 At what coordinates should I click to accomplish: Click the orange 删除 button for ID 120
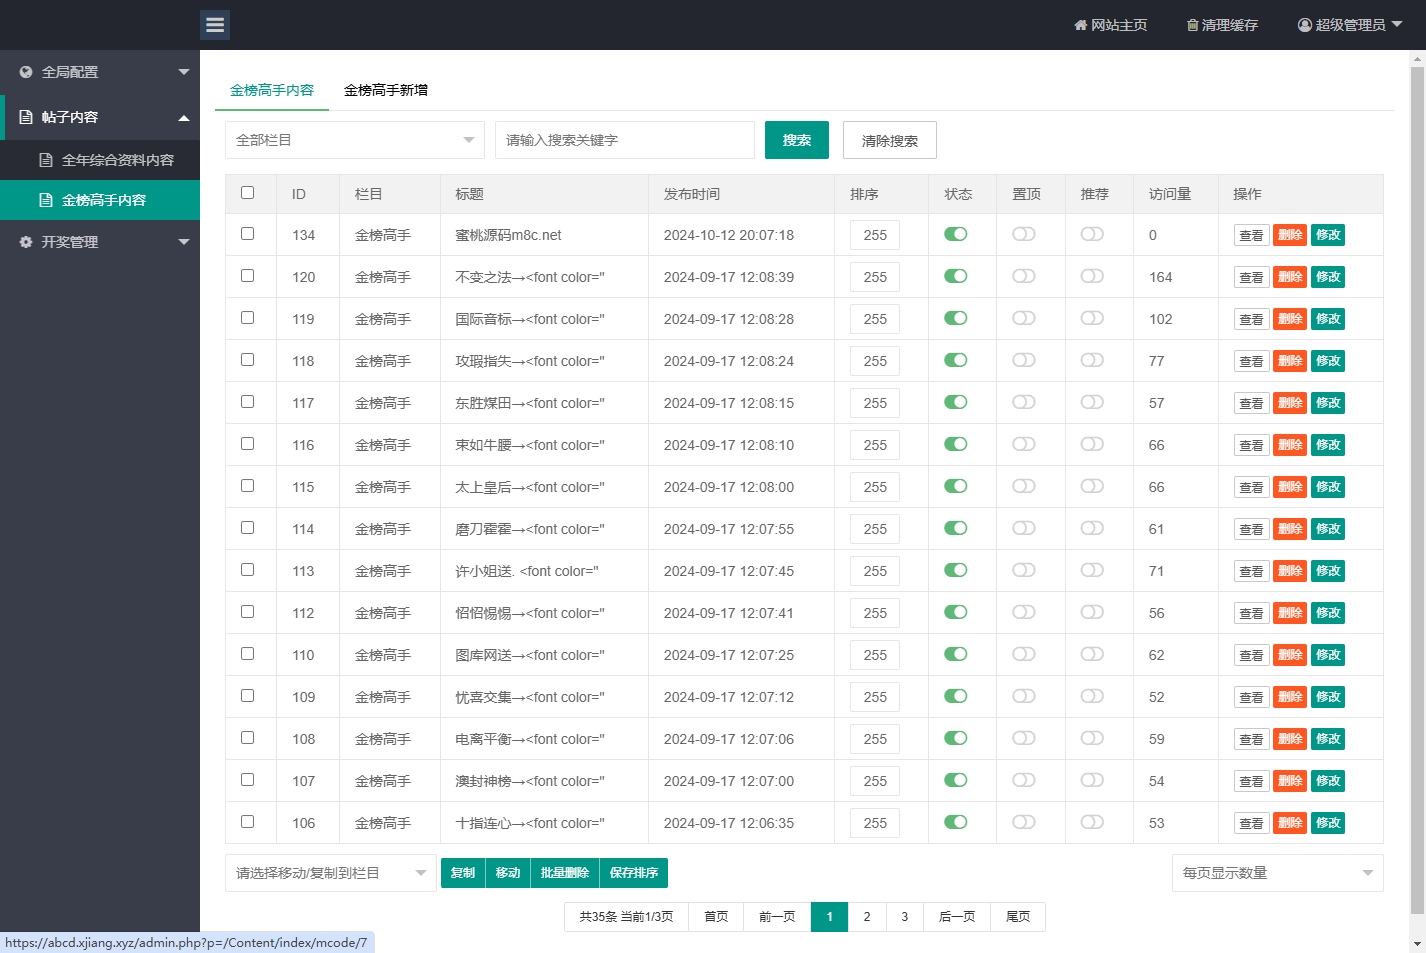1290,277
